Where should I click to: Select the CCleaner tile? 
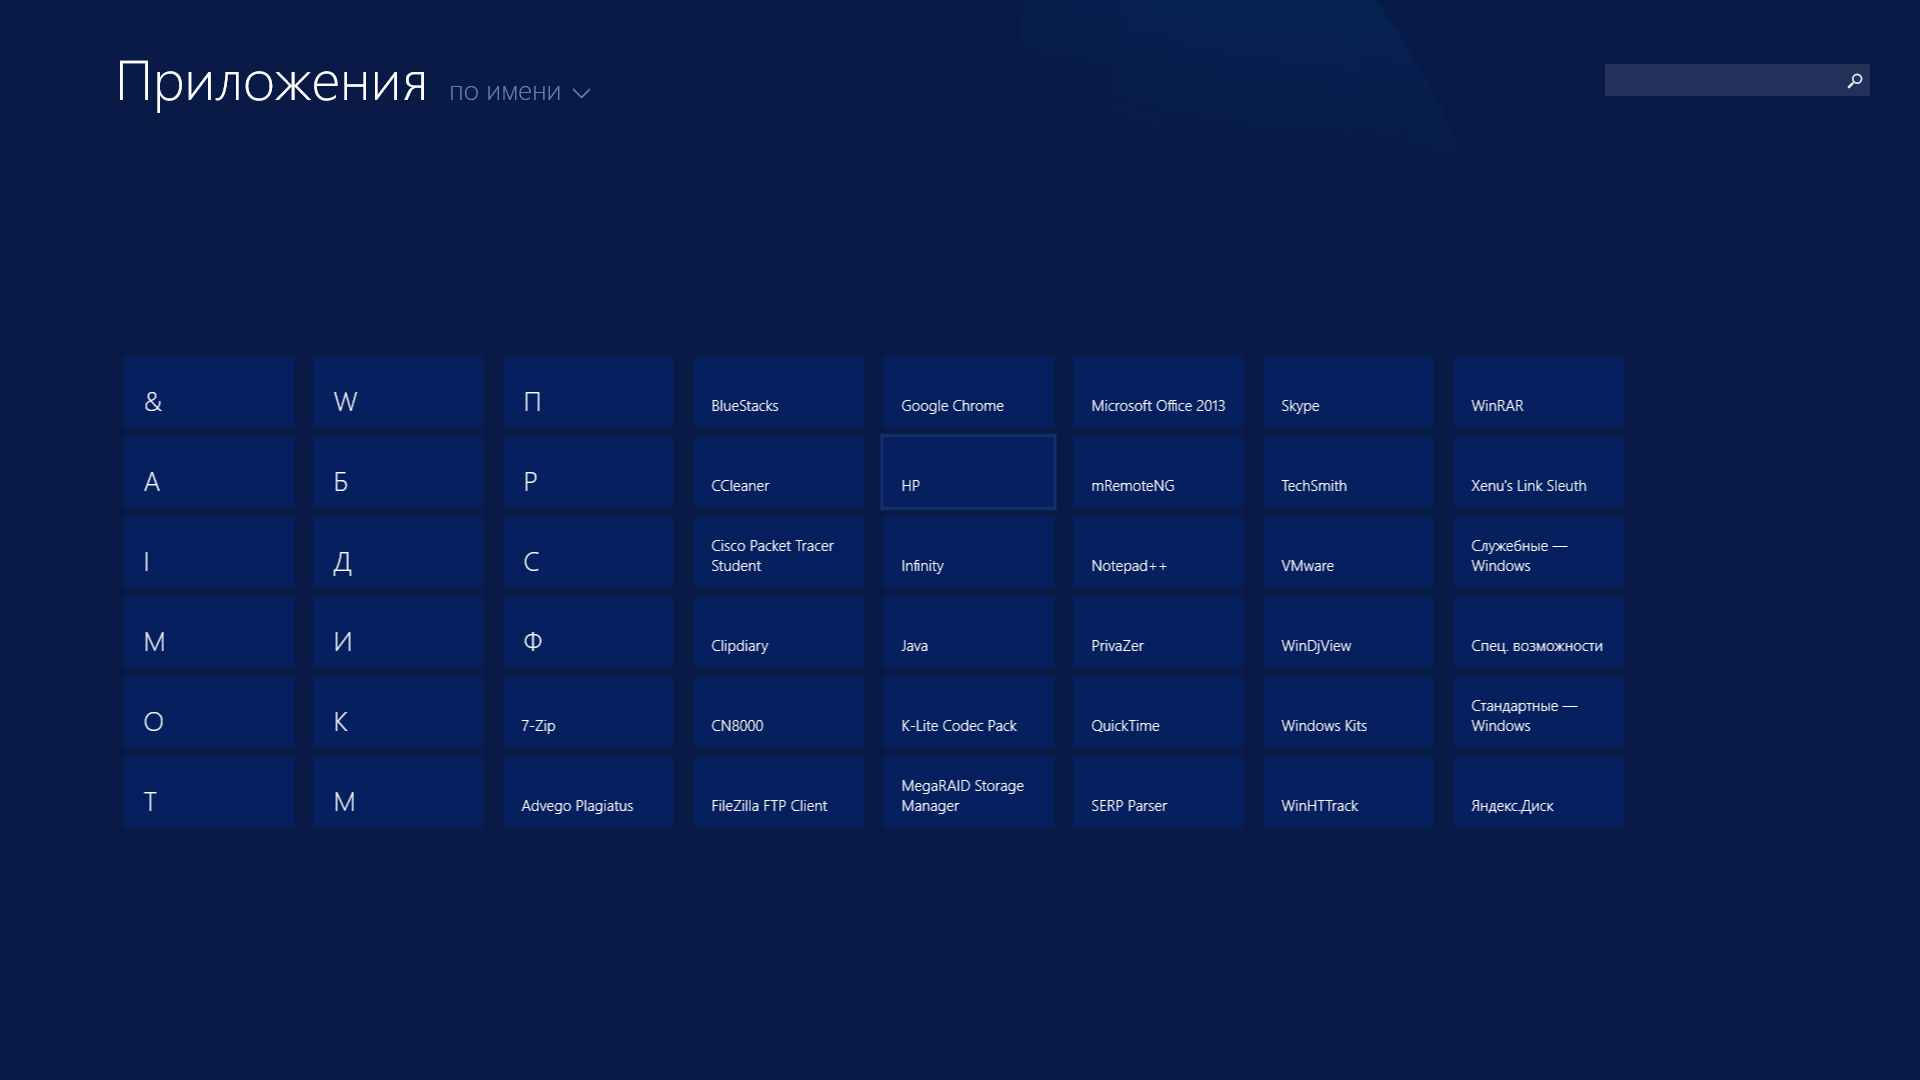(778, 472)
